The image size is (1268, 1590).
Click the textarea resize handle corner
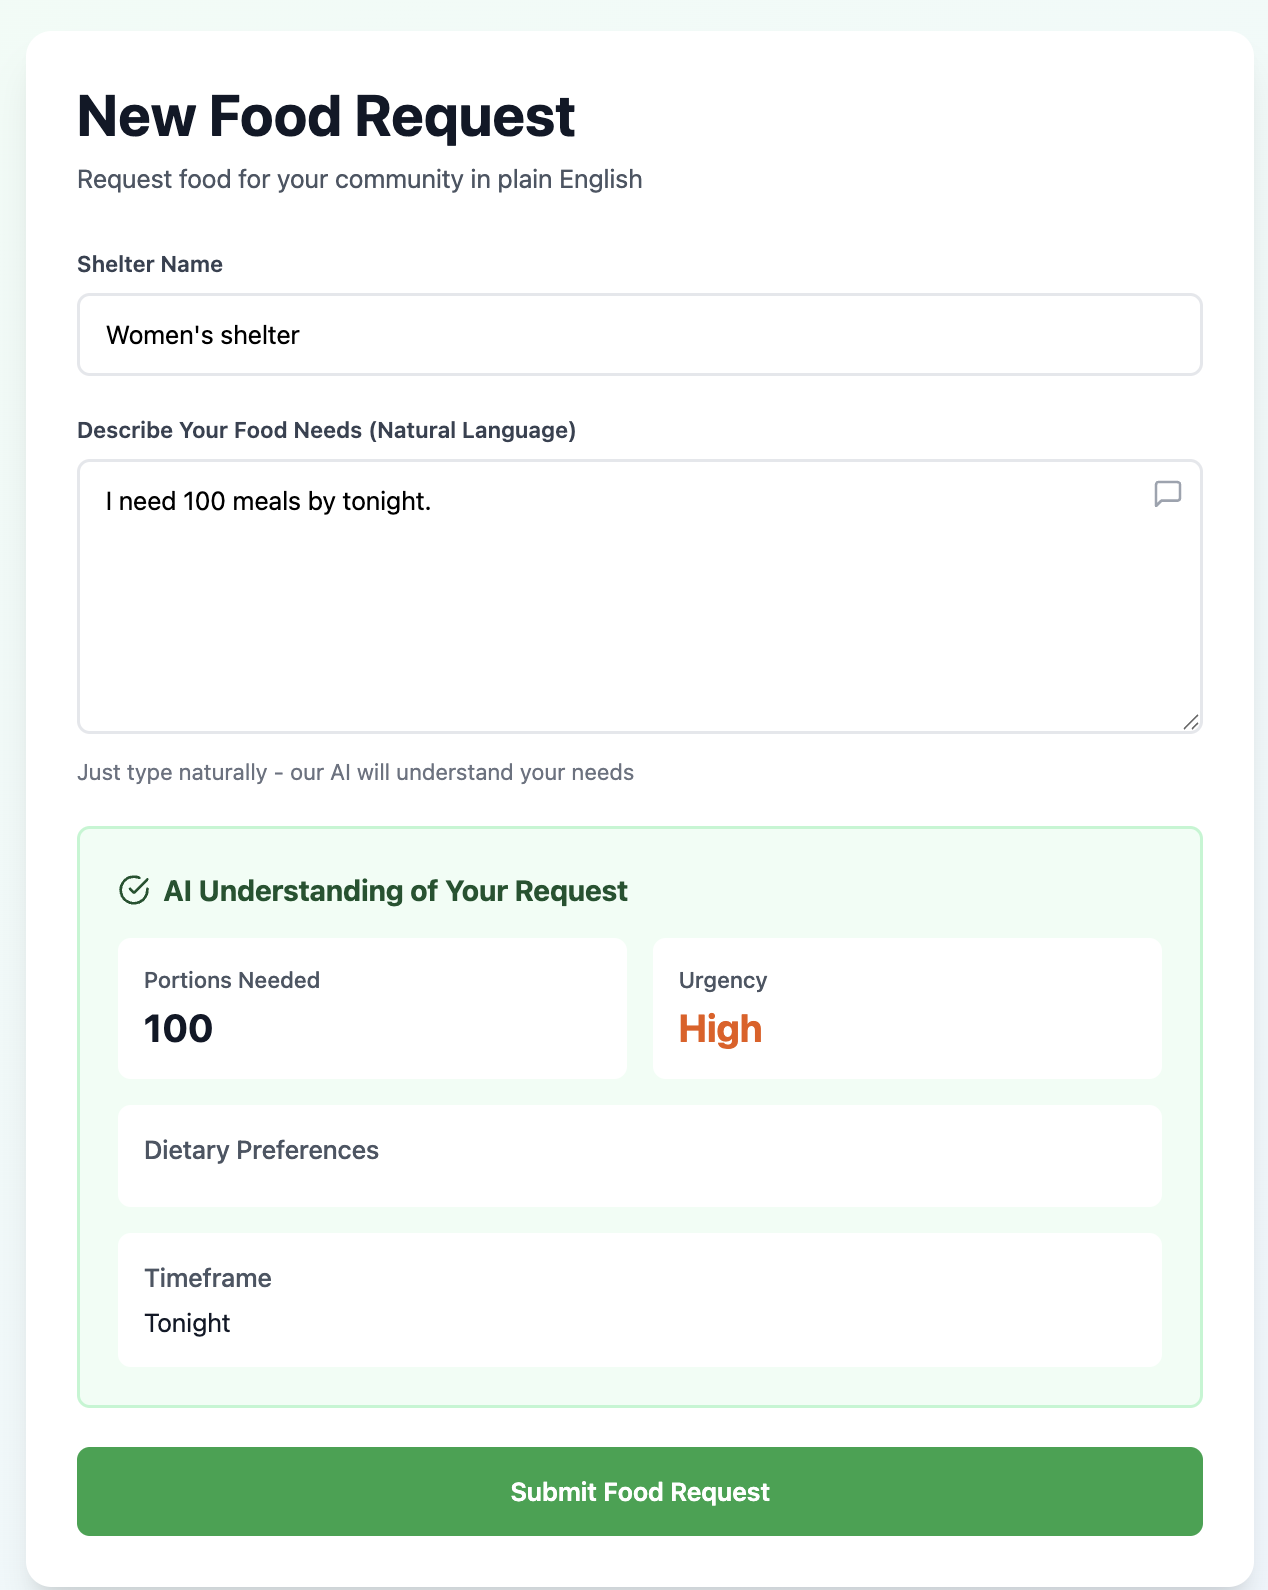(1190, 722)
